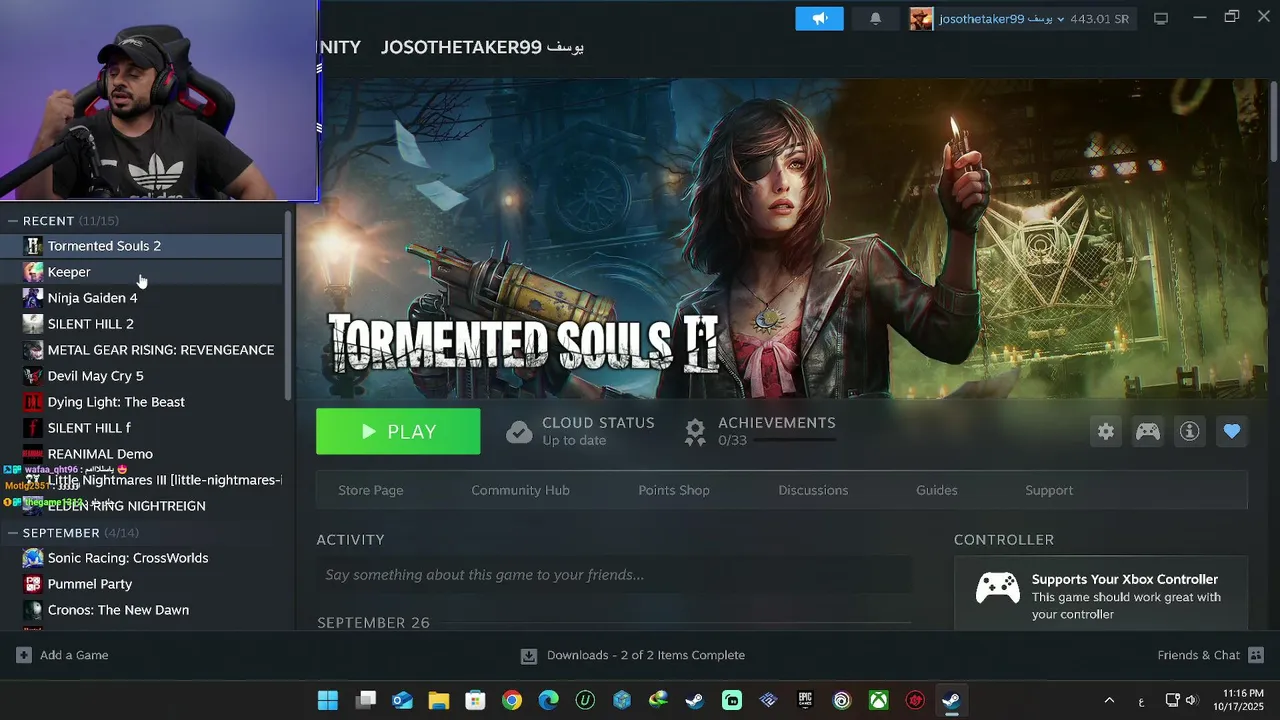
Task: Collapse the SEPTEMBER games category
Action: click(14, 533)
